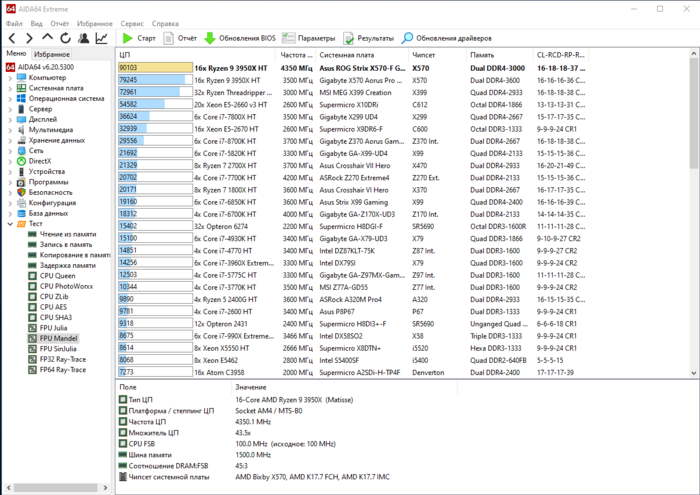Open the Чтение из памяти test
Viewport: 700px width, 495px height.
pos(62,234)
